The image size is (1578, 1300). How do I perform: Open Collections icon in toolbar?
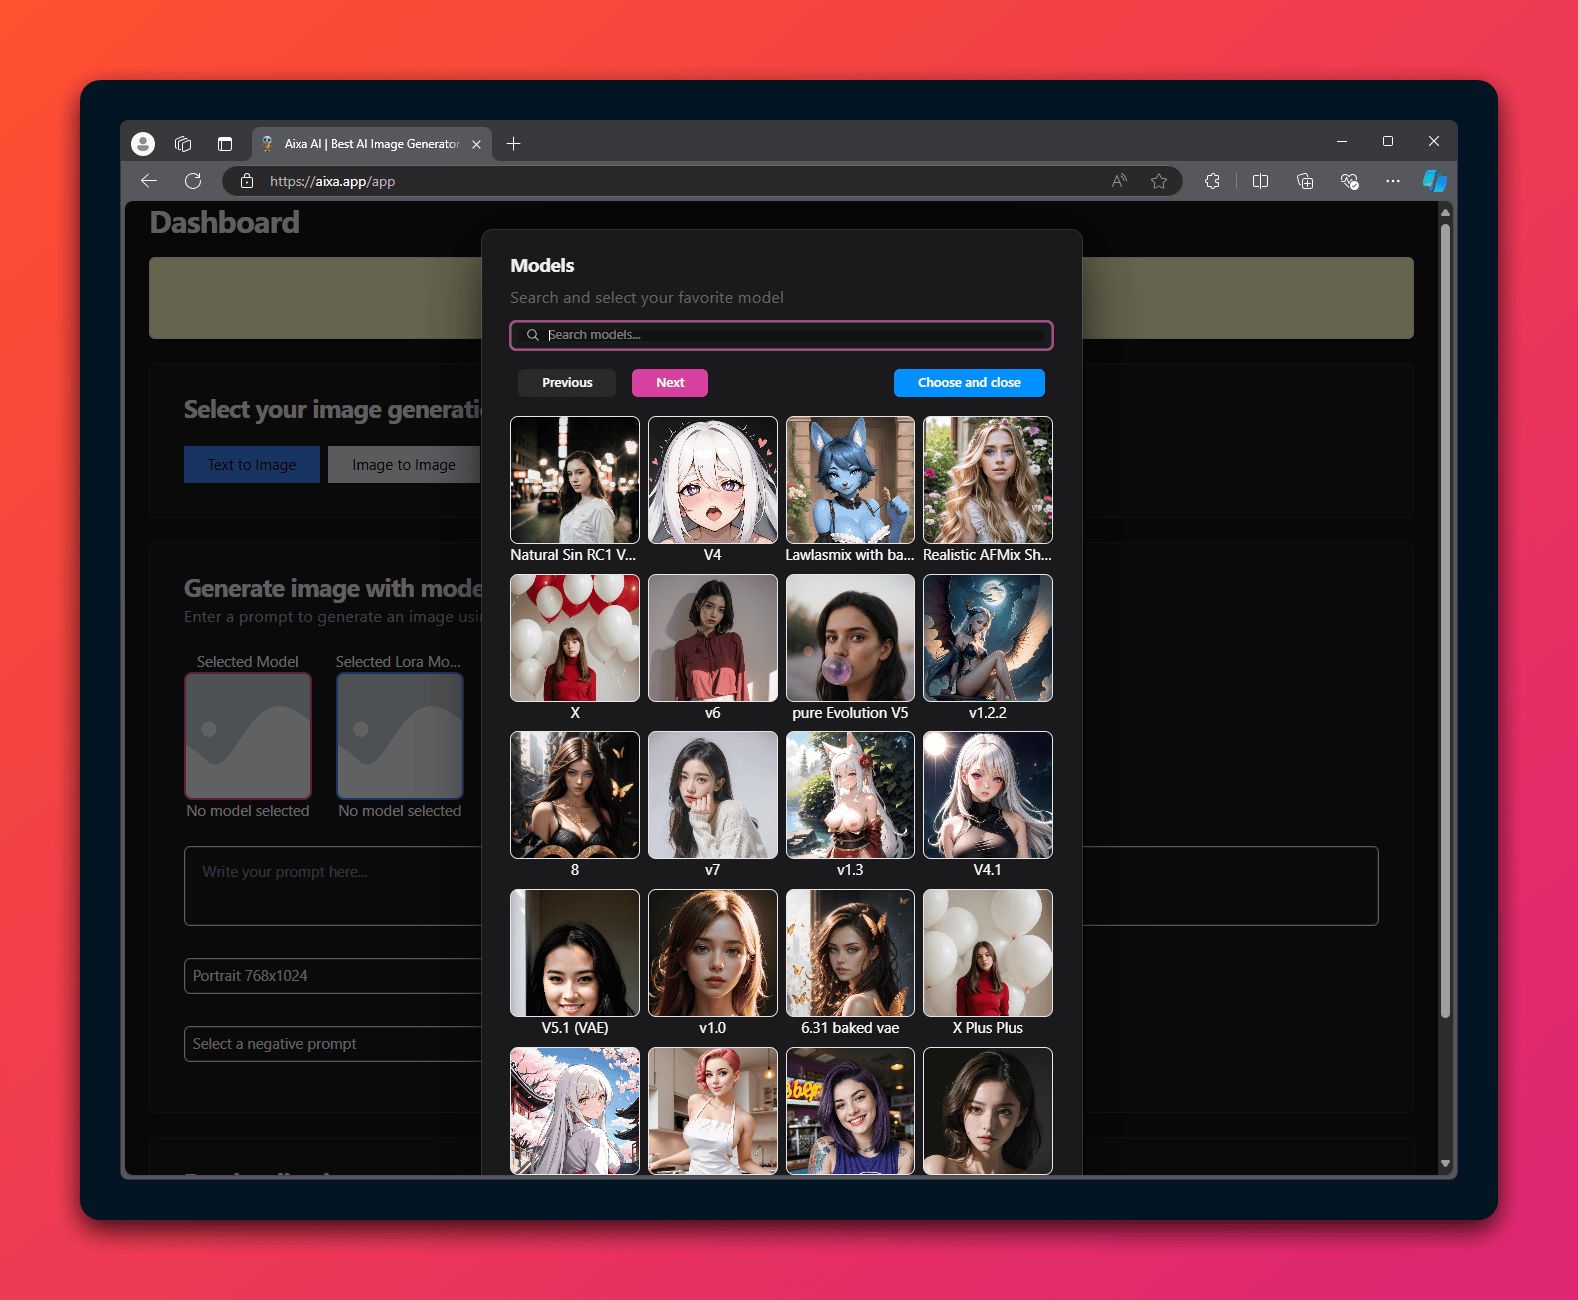pyautogui.click(x=1305, y=181)
